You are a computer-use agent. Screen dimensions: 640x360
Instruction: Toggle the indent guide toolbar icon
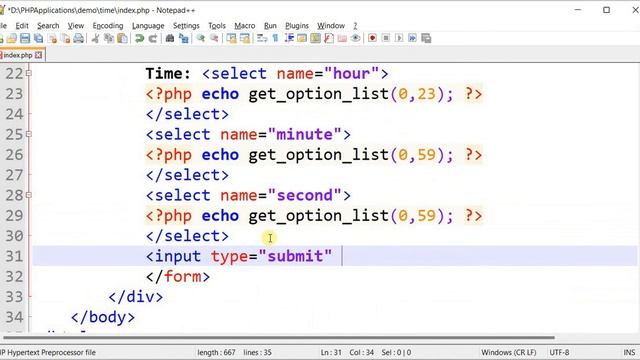[x=289, y=38]
